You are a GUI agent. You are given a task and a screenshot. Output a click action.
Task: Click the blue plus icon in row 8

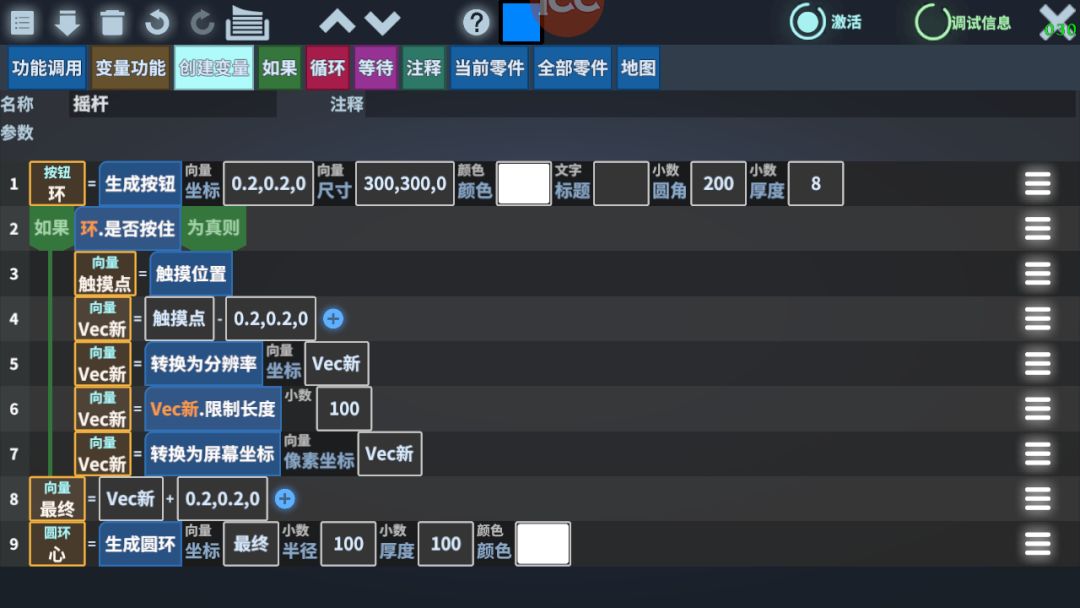[284, 499]
